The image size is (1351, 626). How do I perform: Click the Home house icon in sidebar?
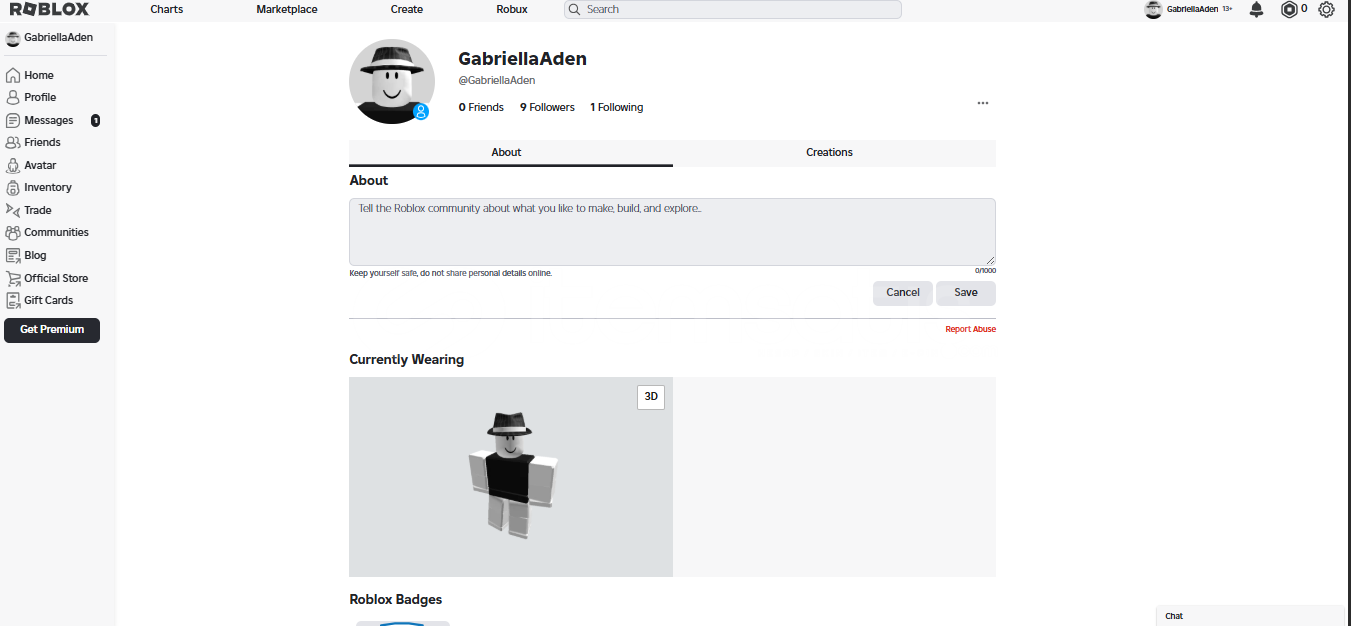tap(13, 75)
